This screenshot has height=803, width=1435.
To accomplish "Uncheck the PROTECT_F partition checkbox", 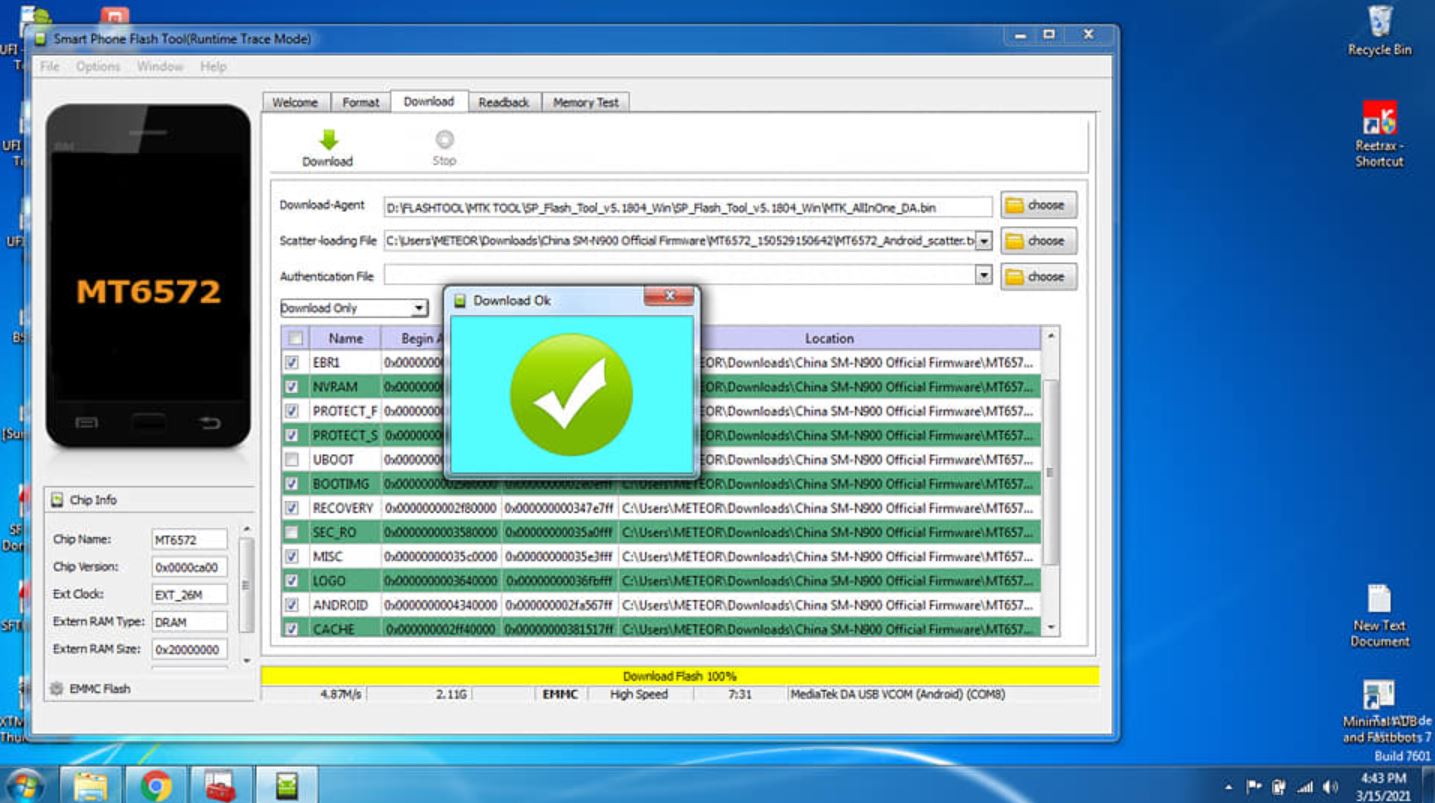I will [292, 411].
